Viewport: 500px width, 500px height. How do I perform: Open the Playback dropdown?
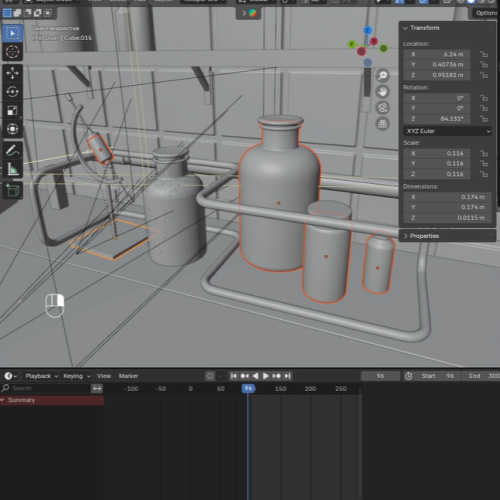click(x=42, y=376)
